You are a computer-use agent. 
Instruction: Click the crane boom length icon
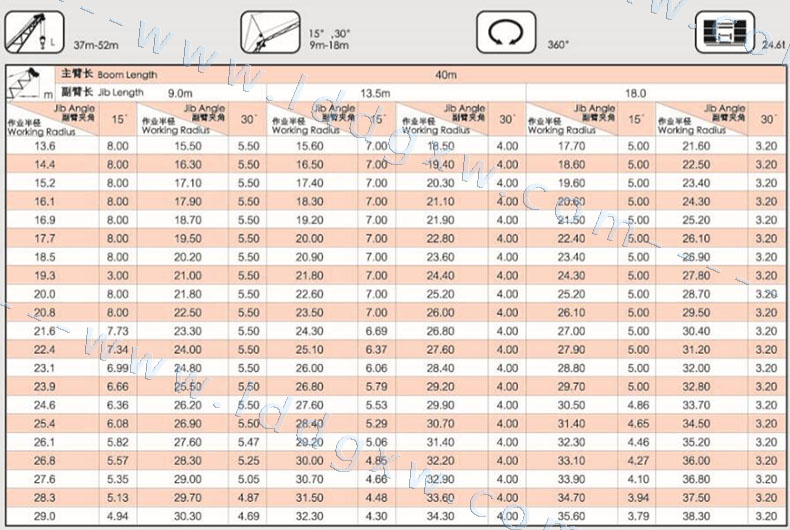point(34,33)
